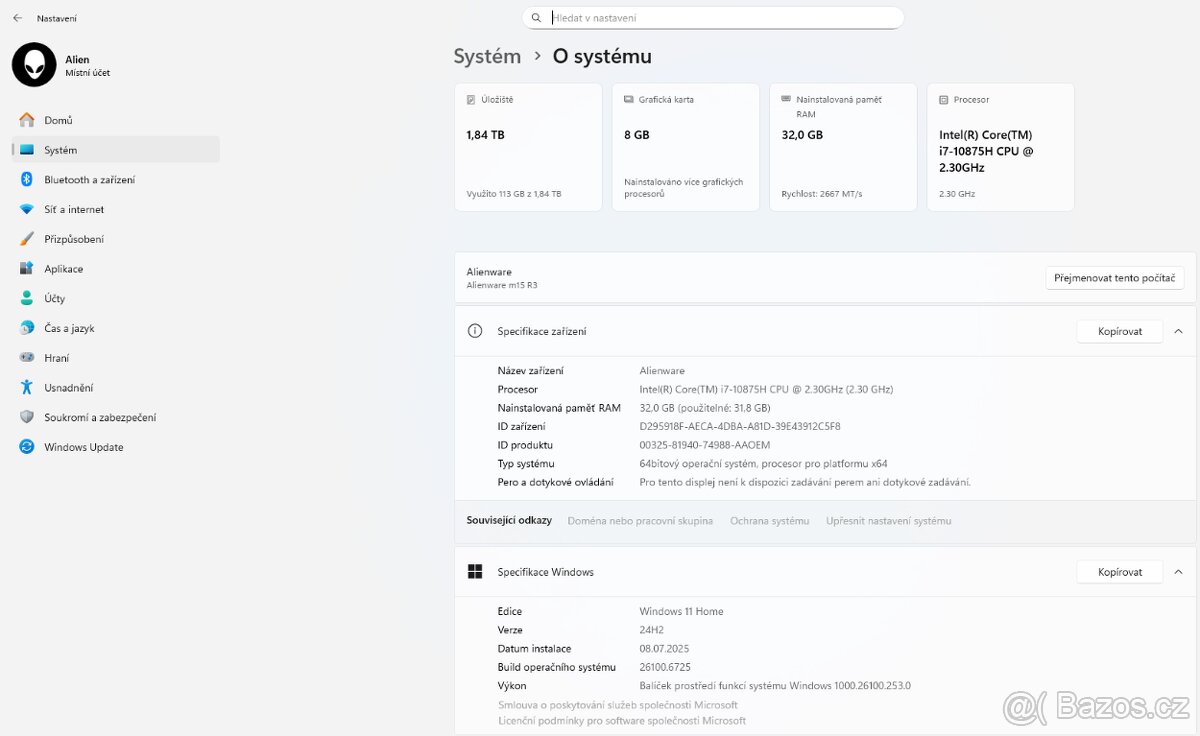Collapse the Specifikace zařízení section
This screenshot has width=1200, height=736.
click(x=1178, y=331)
